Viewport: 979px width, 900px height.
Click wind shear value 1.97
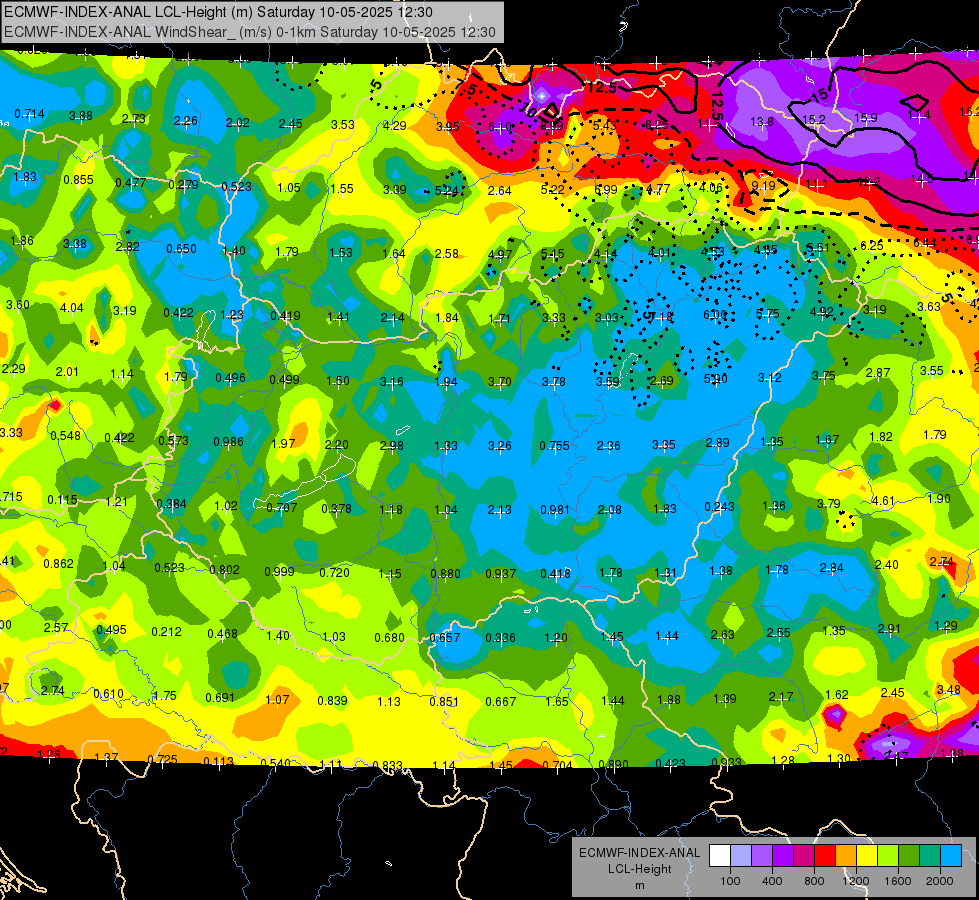click(x=283, y=443)
